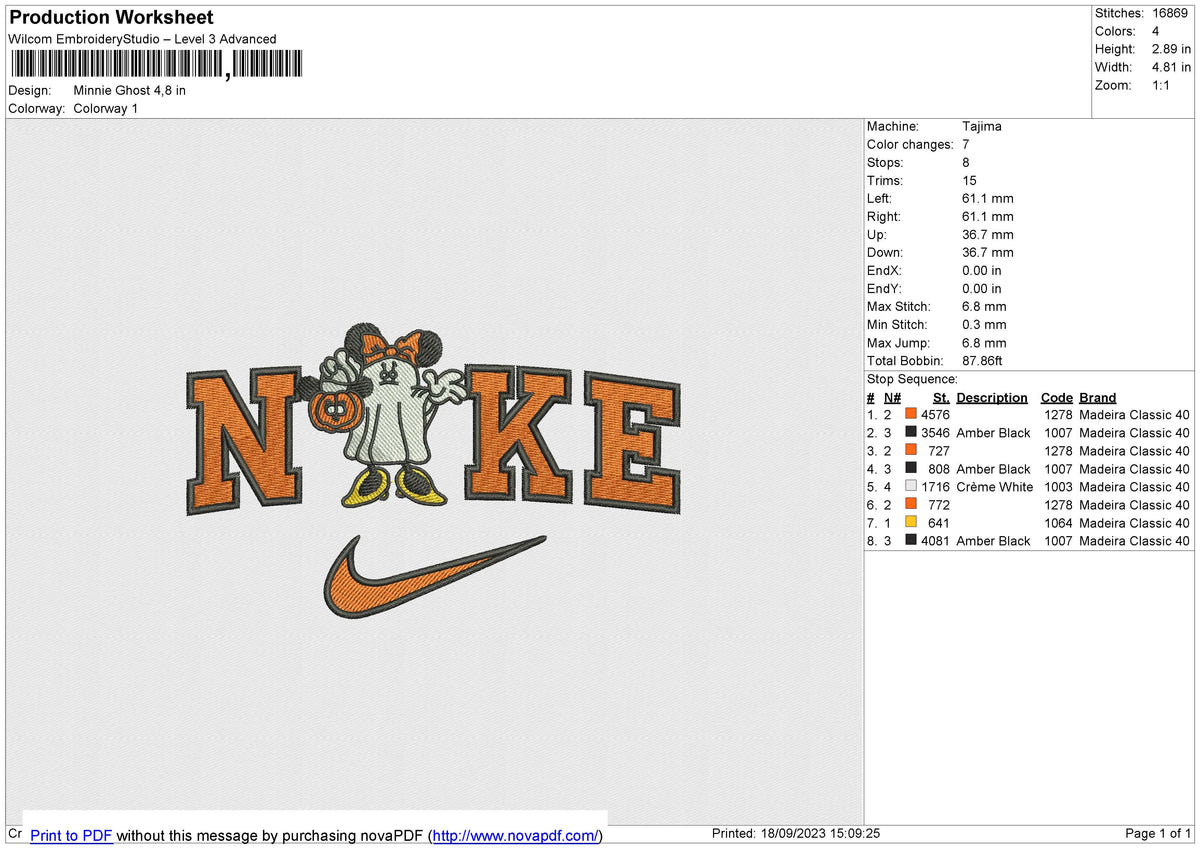Viewport: 1200px width, 848px height.
Task: Click the orange Nike swoosh in the preview
Action: 434,577
